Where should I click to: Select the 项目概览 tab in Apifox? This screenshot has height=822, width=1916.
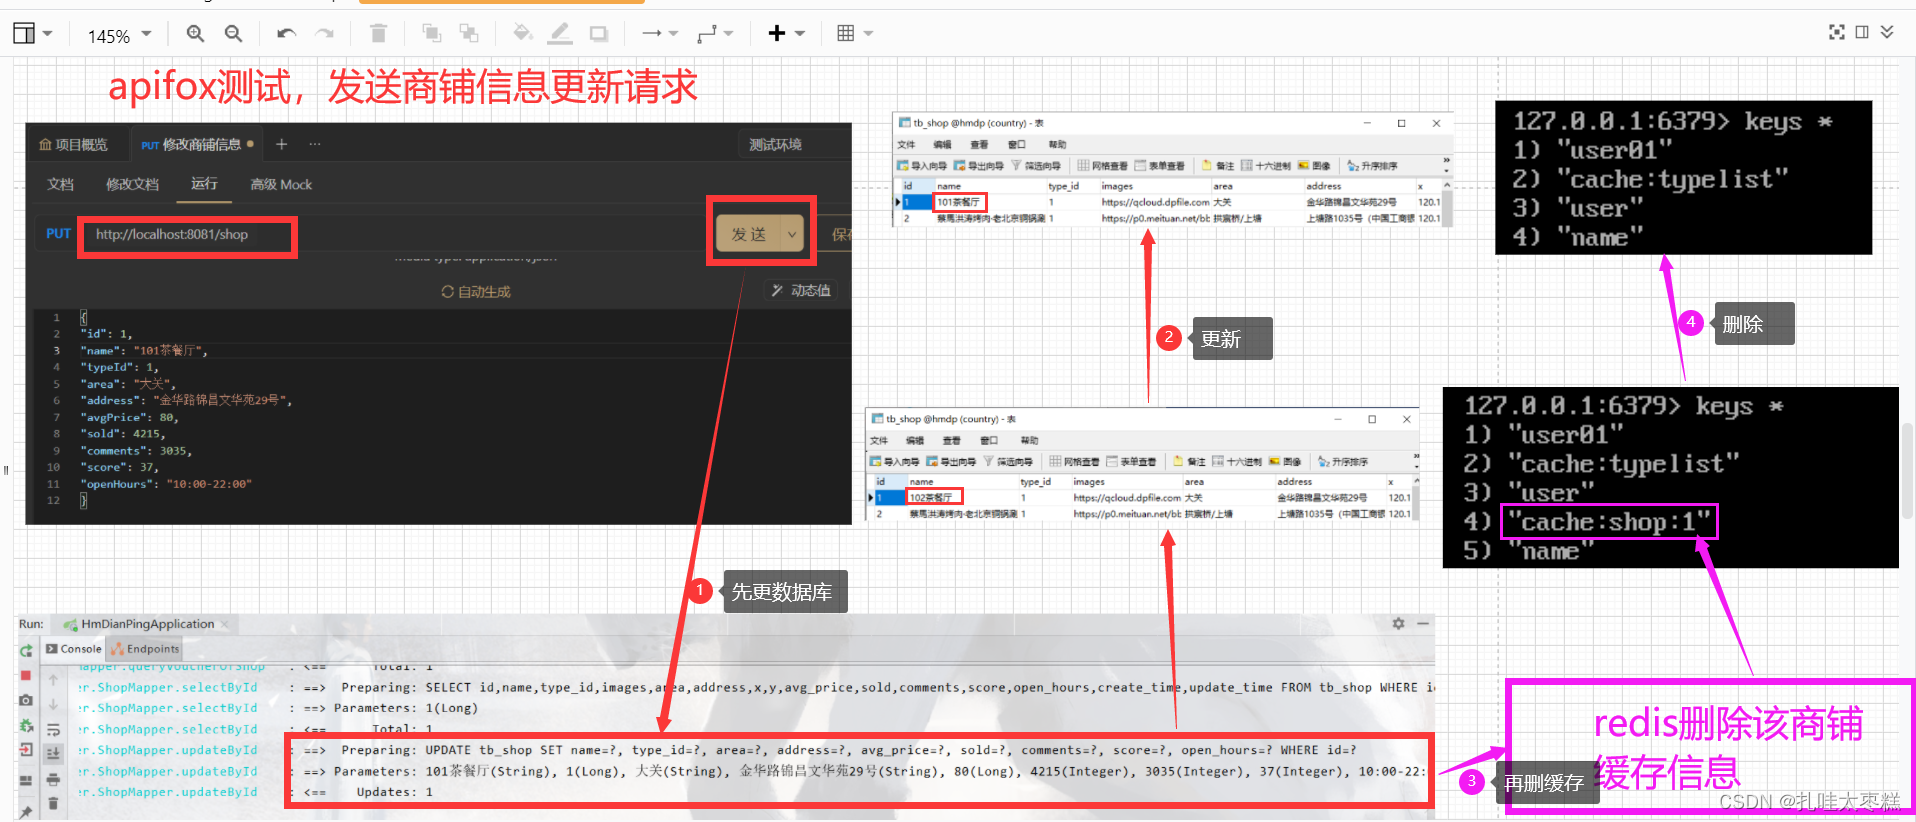[74, 145]
